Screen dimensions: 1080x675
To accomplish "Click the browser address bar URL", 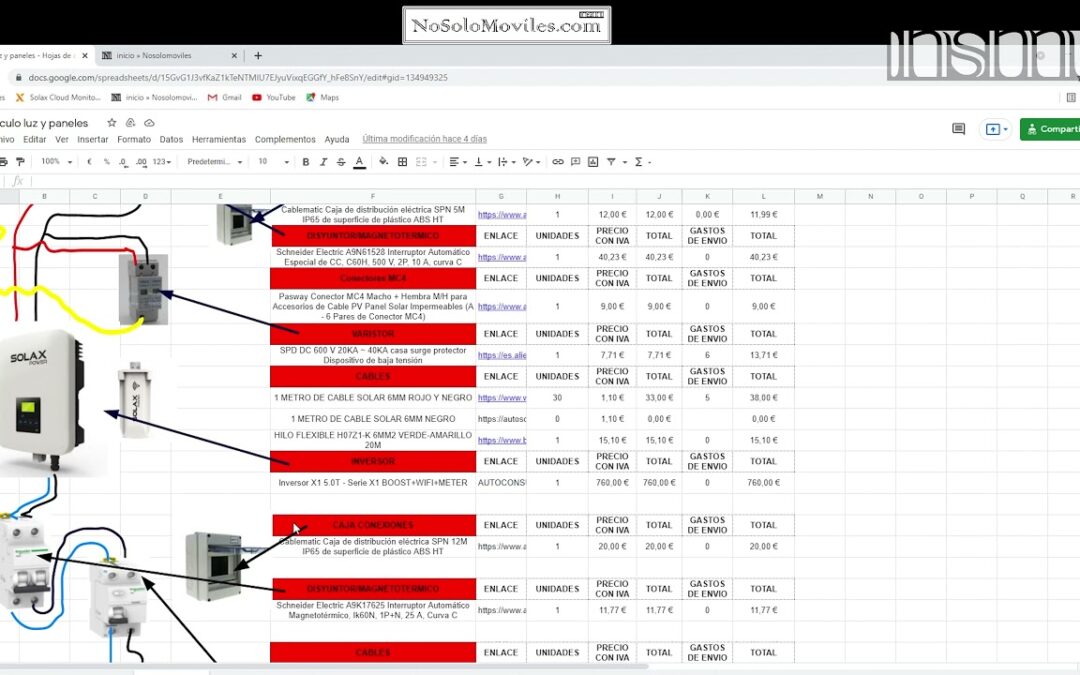I will [238, 78].
